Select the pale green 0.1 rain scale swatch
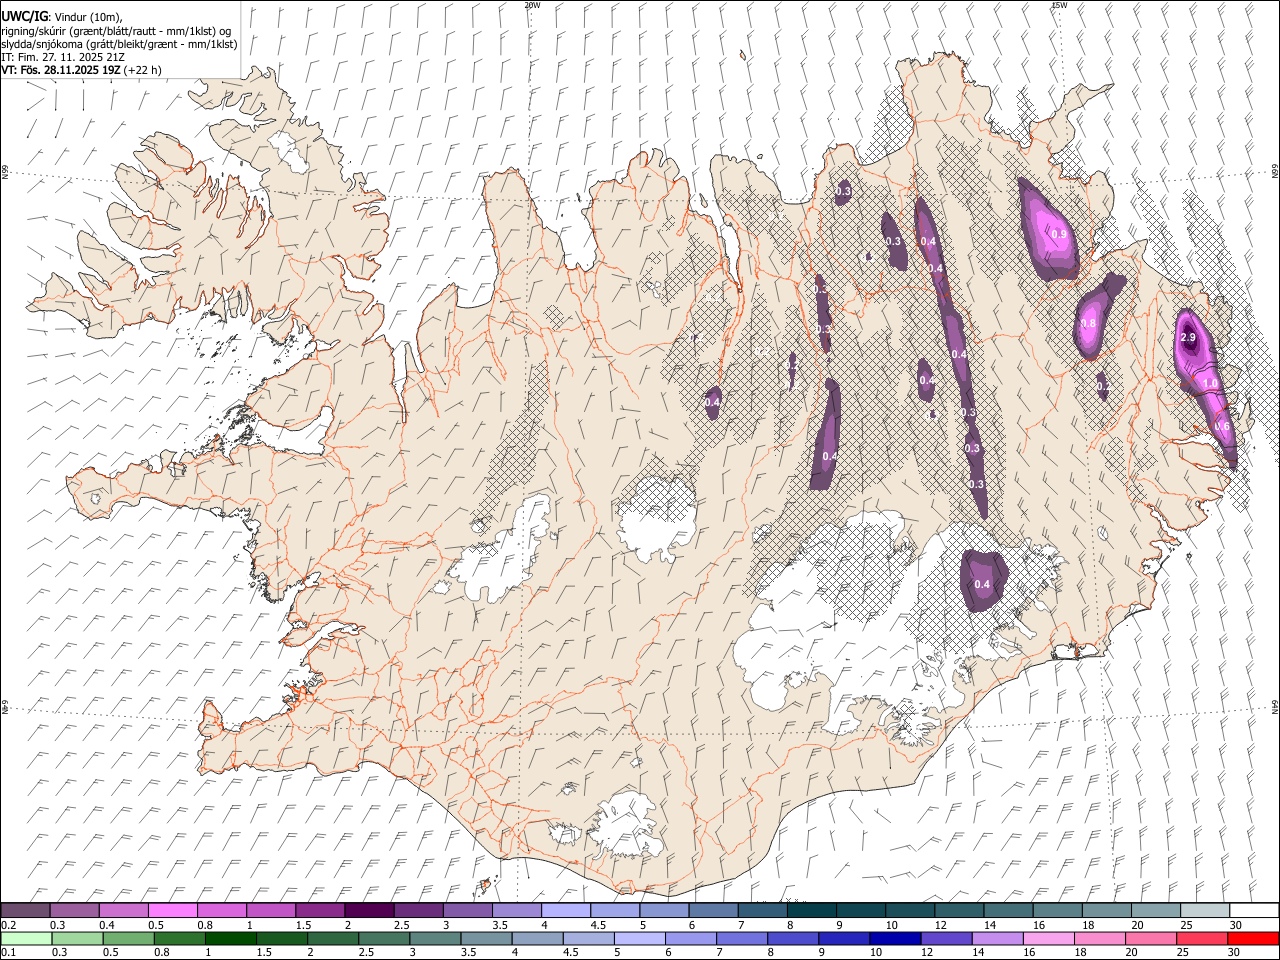The height and width of the screenshot is (960, 1280). pyautogui.click(x=27, y=938)
